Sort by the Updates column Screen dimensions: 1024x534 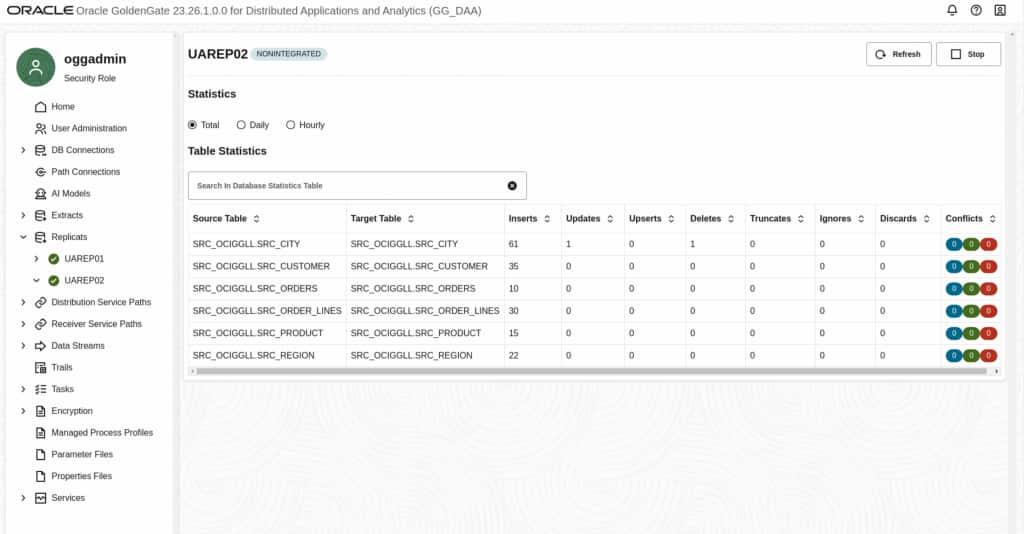pos(610,219)
